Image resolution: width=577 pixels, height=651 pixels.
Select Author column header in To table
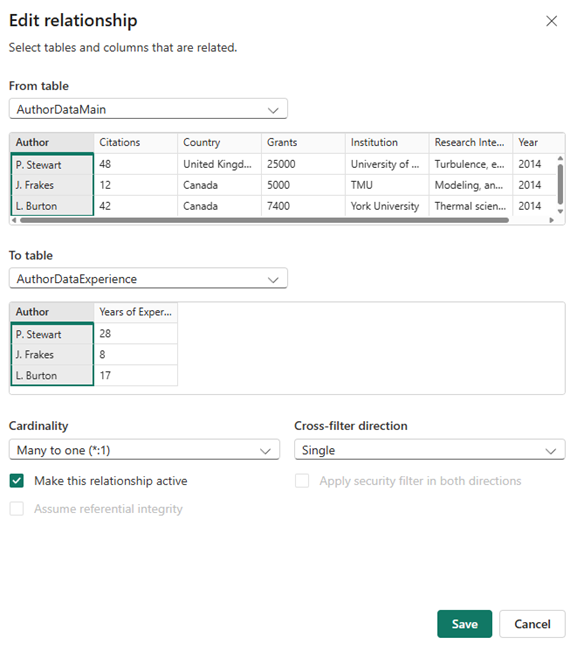coord(52,312)
